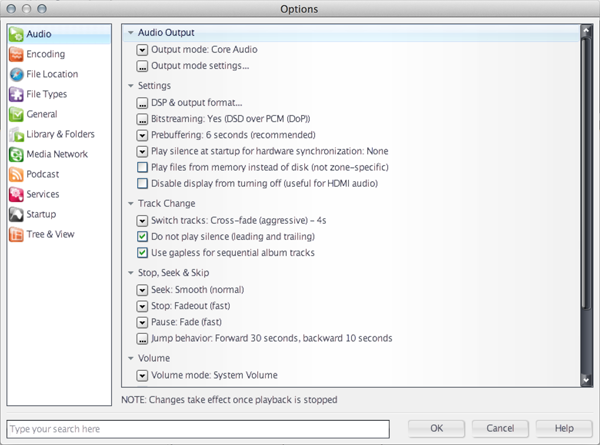The width and height of the screenshot is (600, 445).
Task: Open Volume mode System Volume dropdown
Action: [x=142, y=375]
